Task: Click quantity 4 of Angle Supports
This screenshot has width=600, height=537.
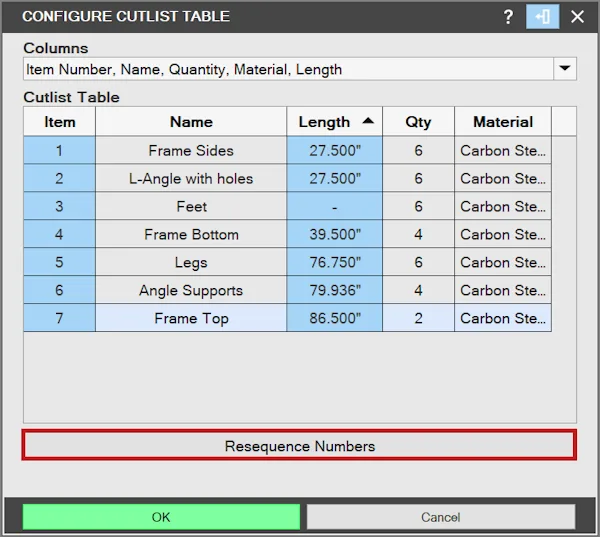Action: click(x=418, y=290)
